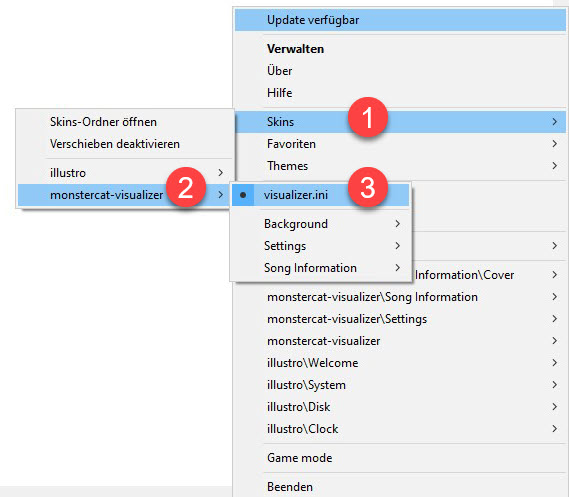
Task: Choose Beenden to quit Rainmeter
Action: click(400, 487)
